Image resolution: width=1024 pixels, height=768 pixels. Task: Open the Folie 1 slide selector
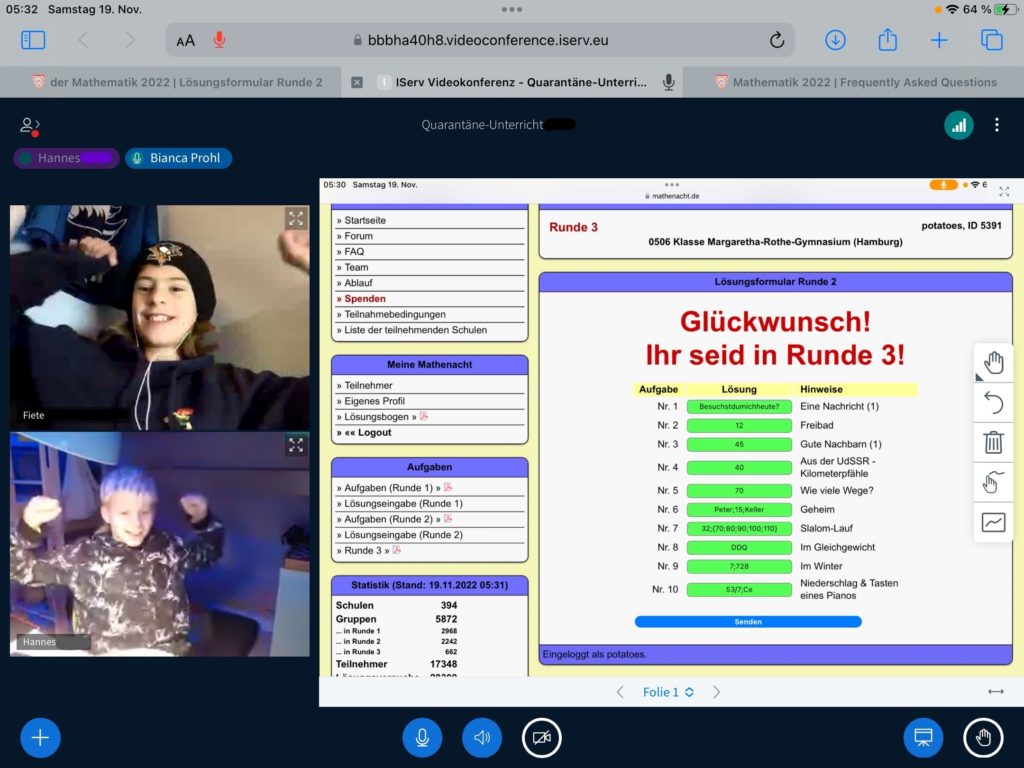click(668, 692)
